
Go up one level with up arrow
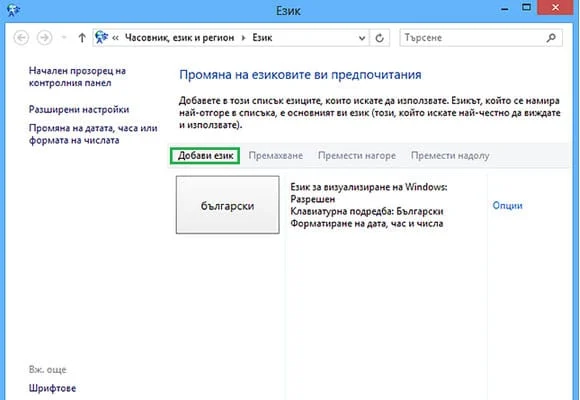82,38
